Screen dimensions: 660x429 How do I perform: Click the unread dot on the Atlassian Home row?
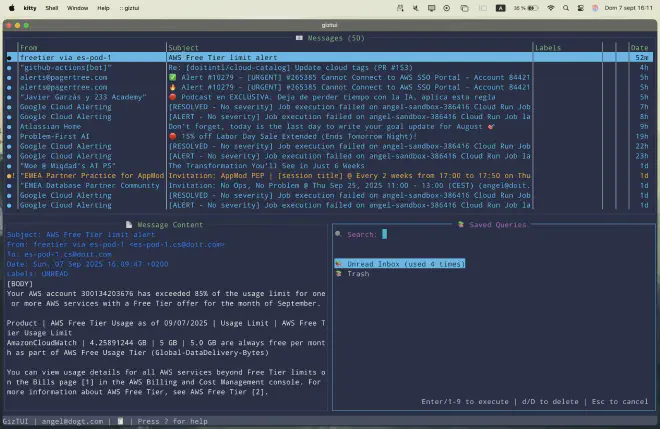(9, 127)
